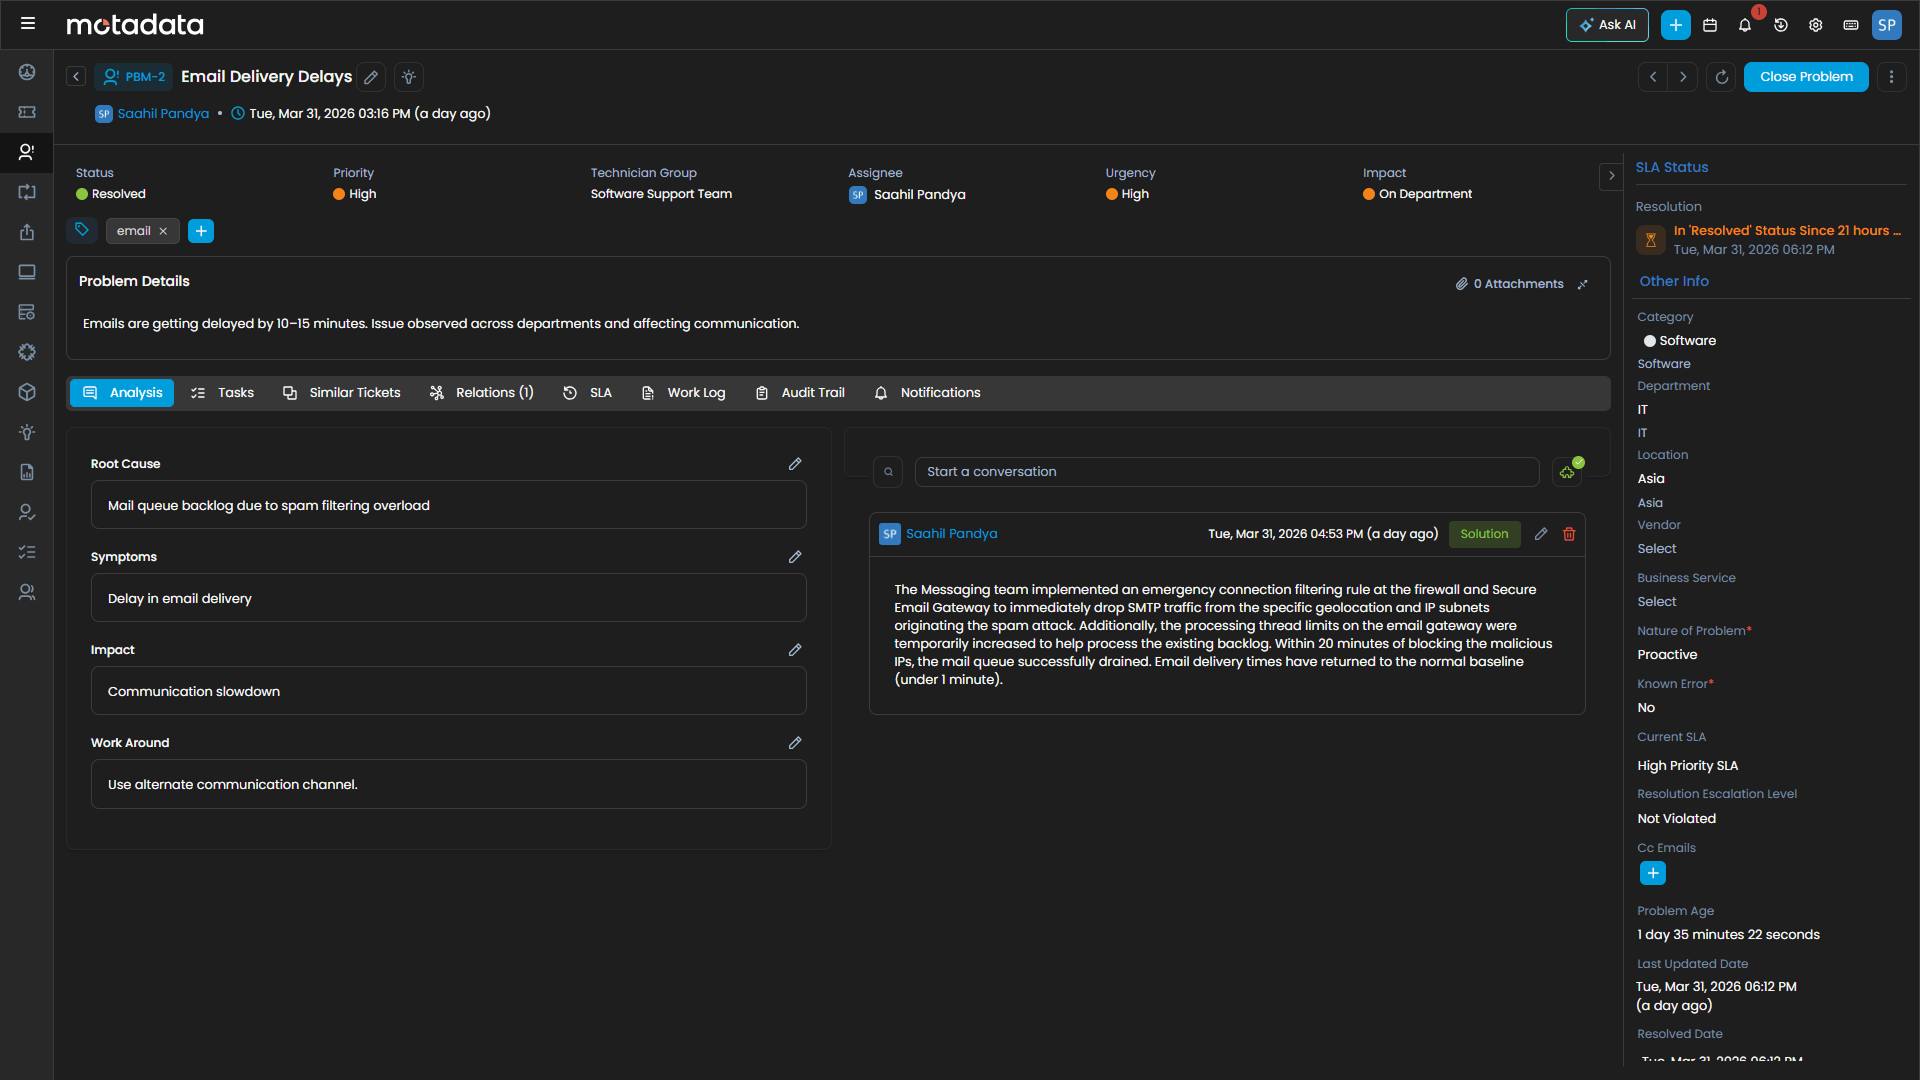This screenshot has width=1920, height=1080.
Task: Remove the email tag using its X
Action: click(x=163, y=231)
